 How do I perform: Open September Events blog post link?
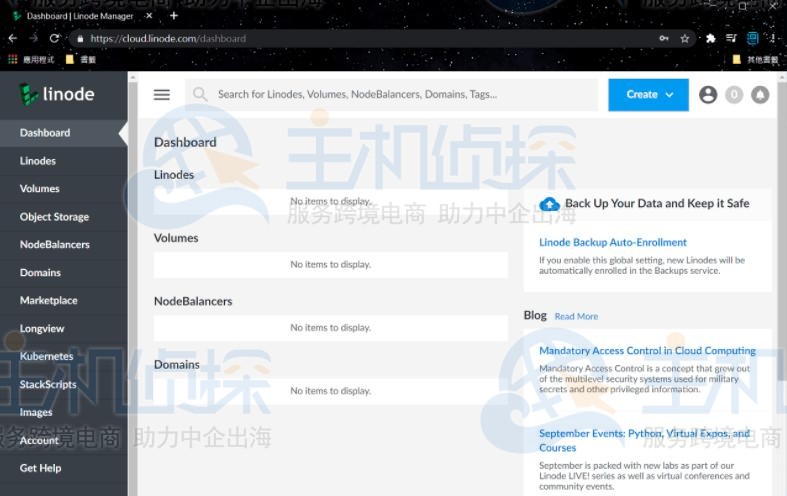pos(644,440)
